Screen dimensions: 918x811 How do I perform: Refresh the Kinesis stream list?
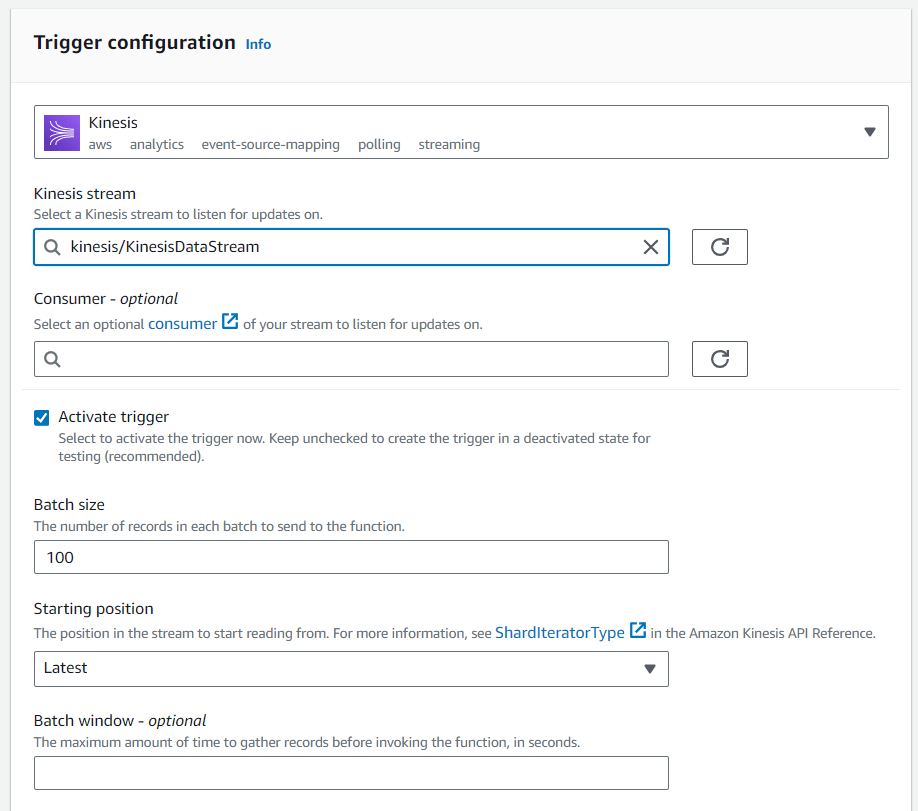coord(720,247)
